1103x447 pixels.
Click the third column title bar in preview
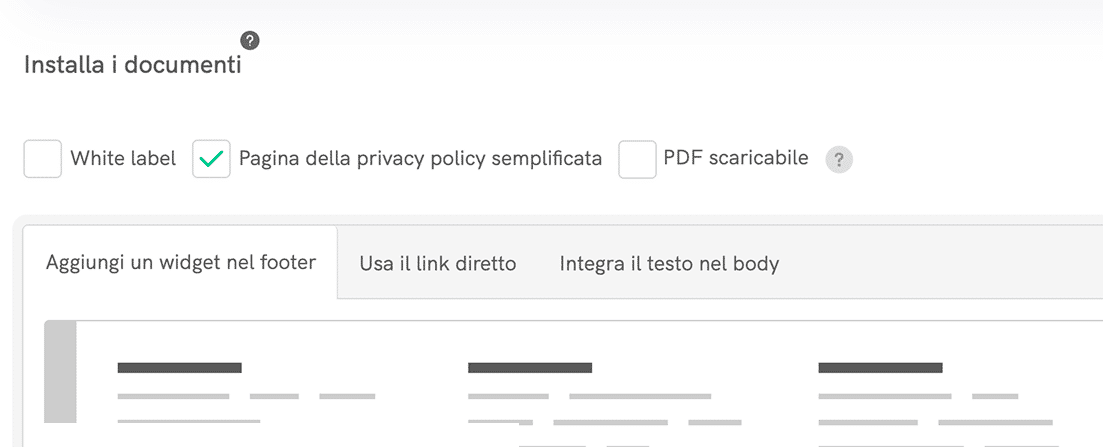[x=880, y=368]
